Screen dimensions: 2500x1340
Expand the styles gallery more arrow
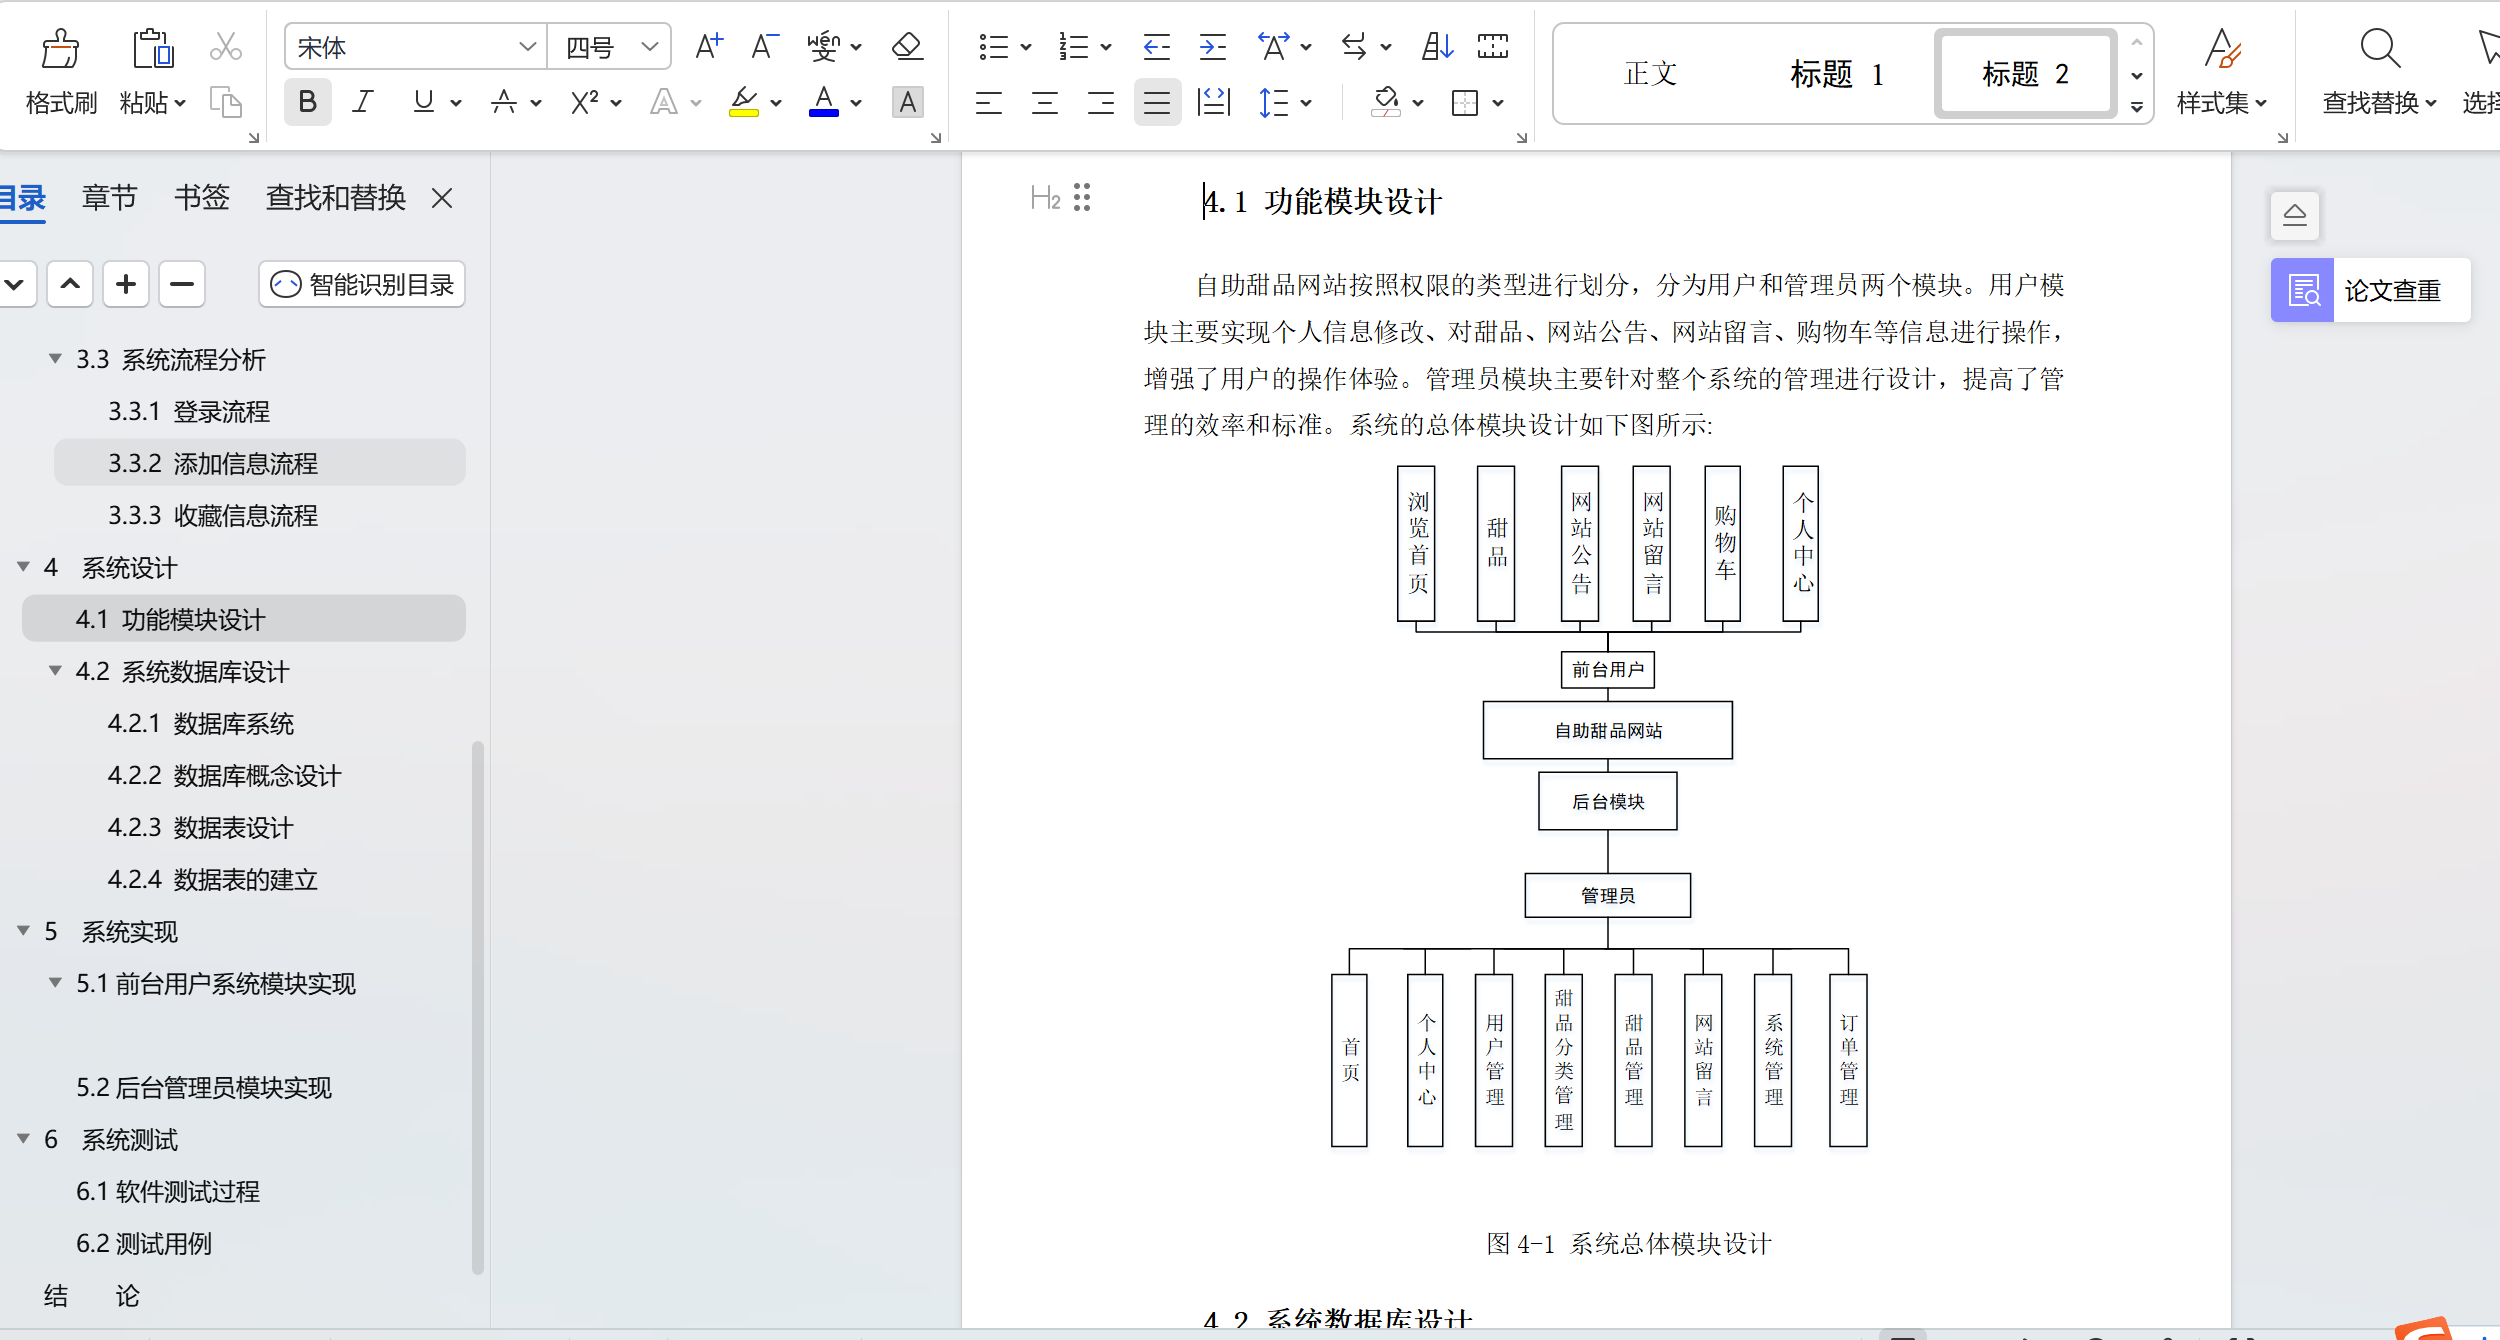(2136, 107)
